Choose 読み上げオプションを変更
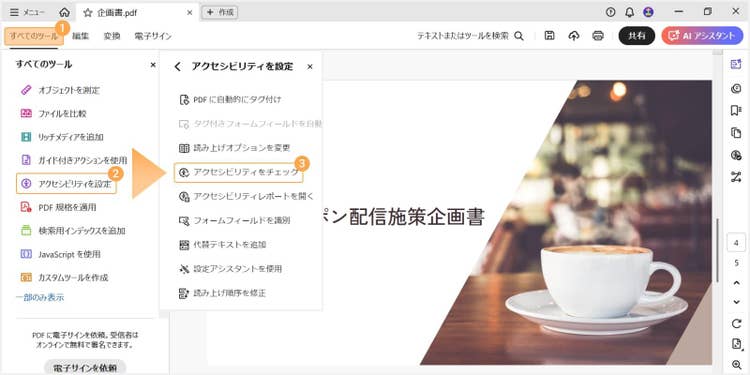Screen dimensions: 750x375 (x=235, y=148)
